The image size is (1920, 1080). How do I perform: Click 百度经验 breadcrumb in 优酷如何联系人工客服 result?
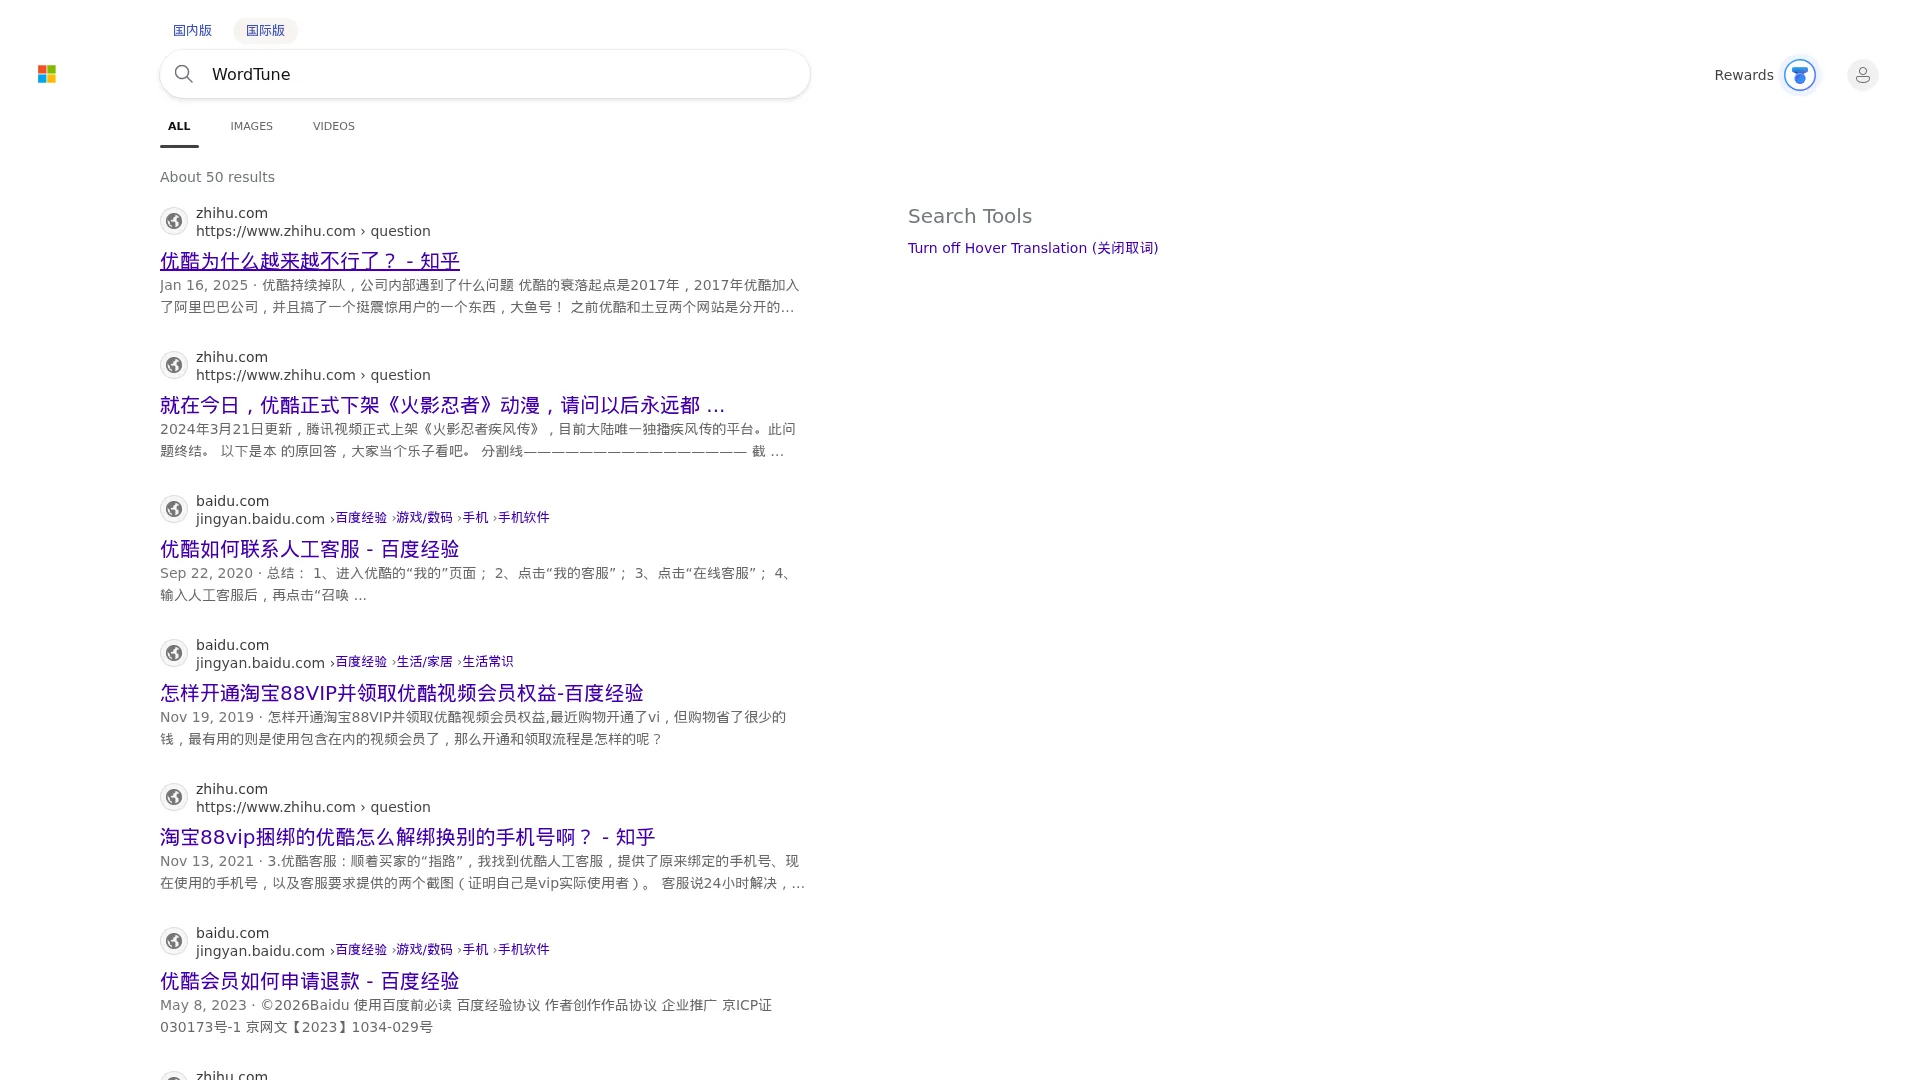(361, 518)
